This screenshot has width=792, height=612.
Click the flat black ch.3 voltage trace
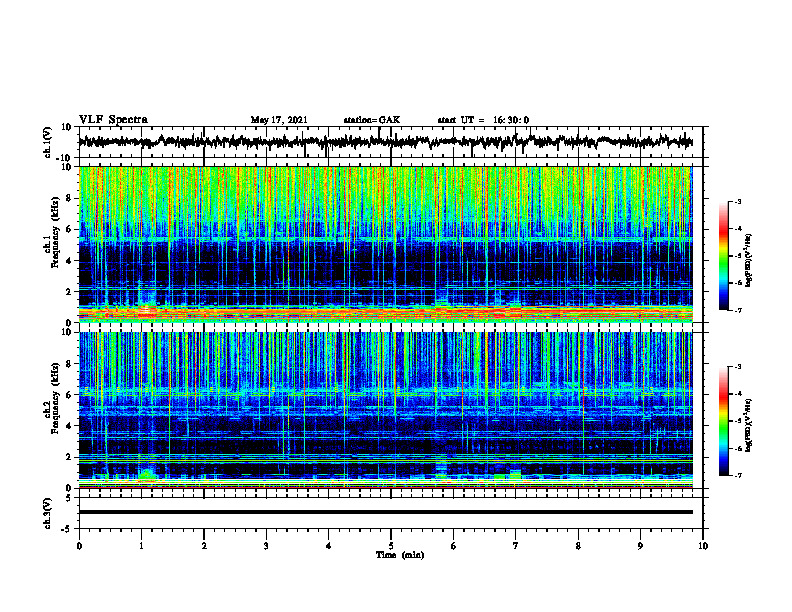coord(385,512)
